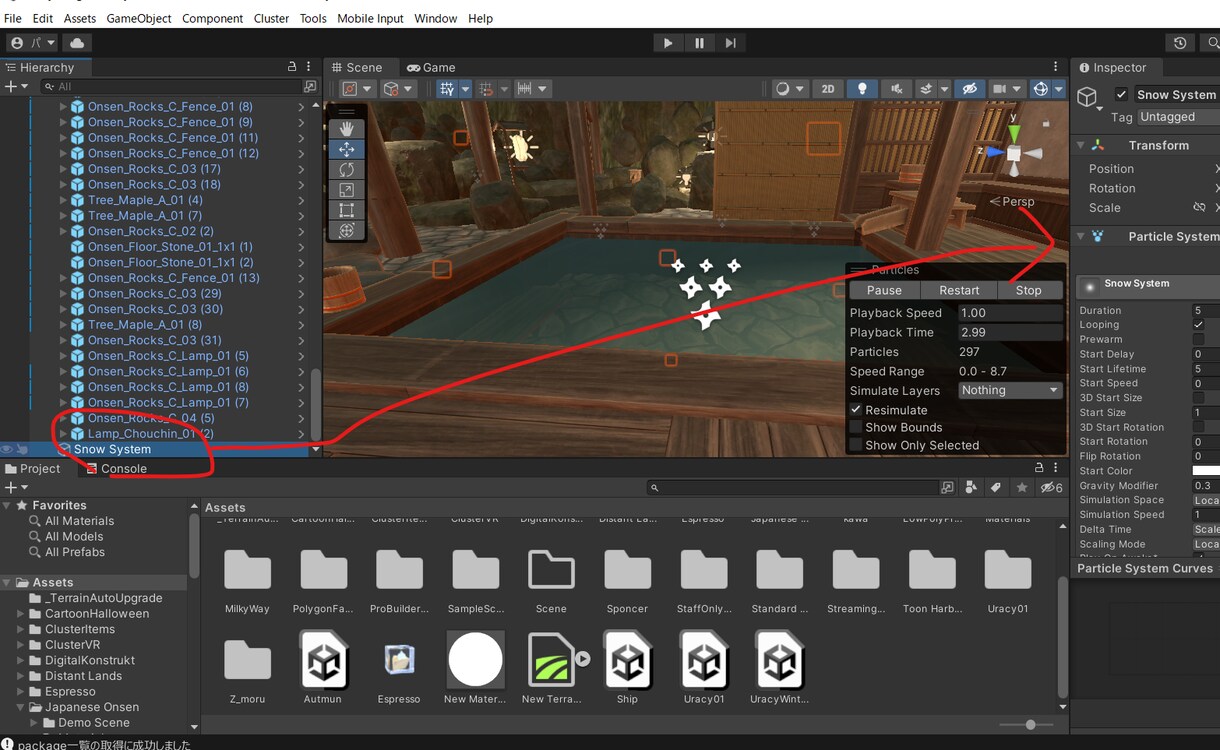Viewport: 1220px width, 750px height.
Task: Expand Tree_Maple_A_01 (4) in Hierarchy
Action: pyautogui.click(x=63, y=200)
